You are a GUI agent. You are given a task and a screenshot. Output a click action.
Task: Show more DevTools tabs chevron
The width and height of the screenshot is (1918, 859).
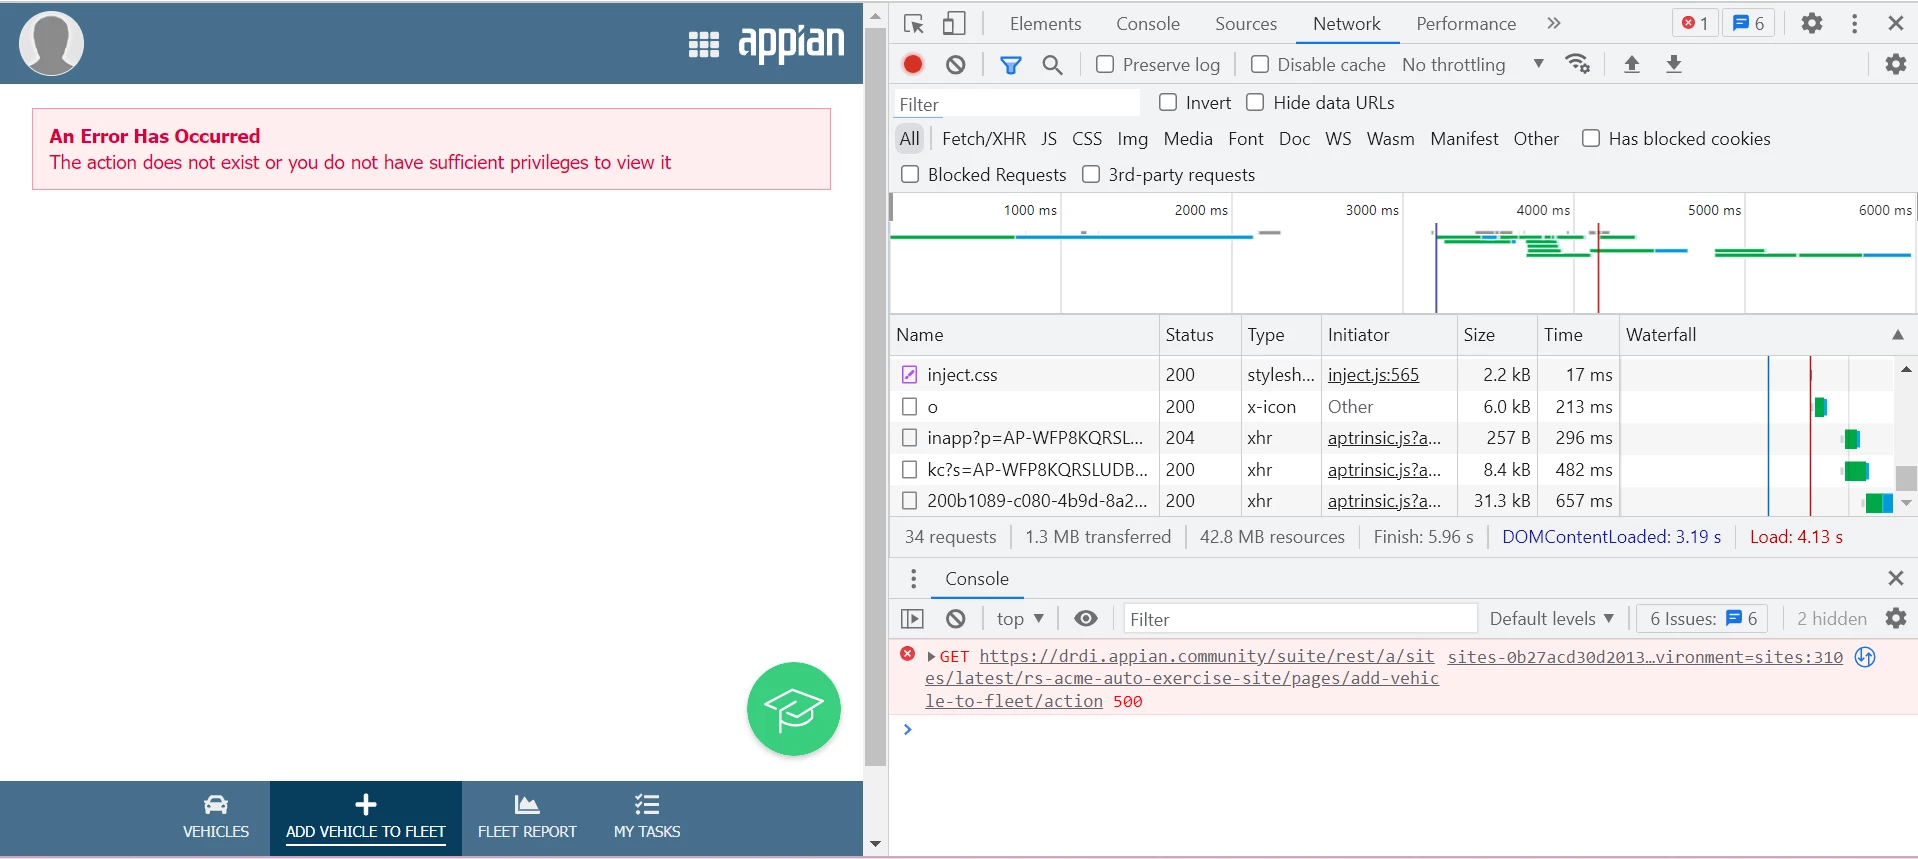pyautogui.click(x=1553, y=24)
